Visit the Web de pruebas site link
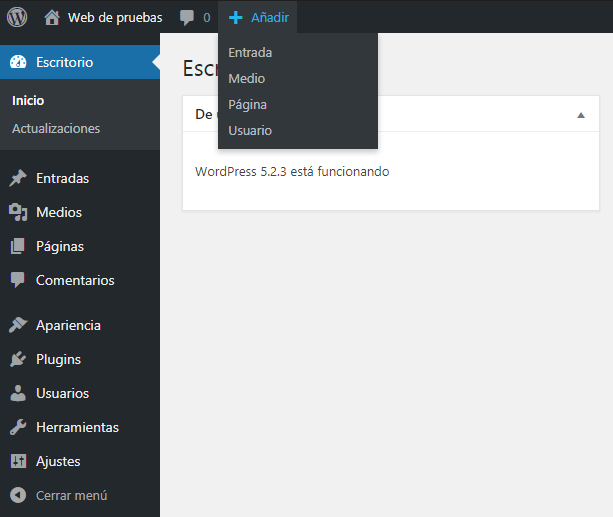 pyautogui.click(x=115, y=18)
